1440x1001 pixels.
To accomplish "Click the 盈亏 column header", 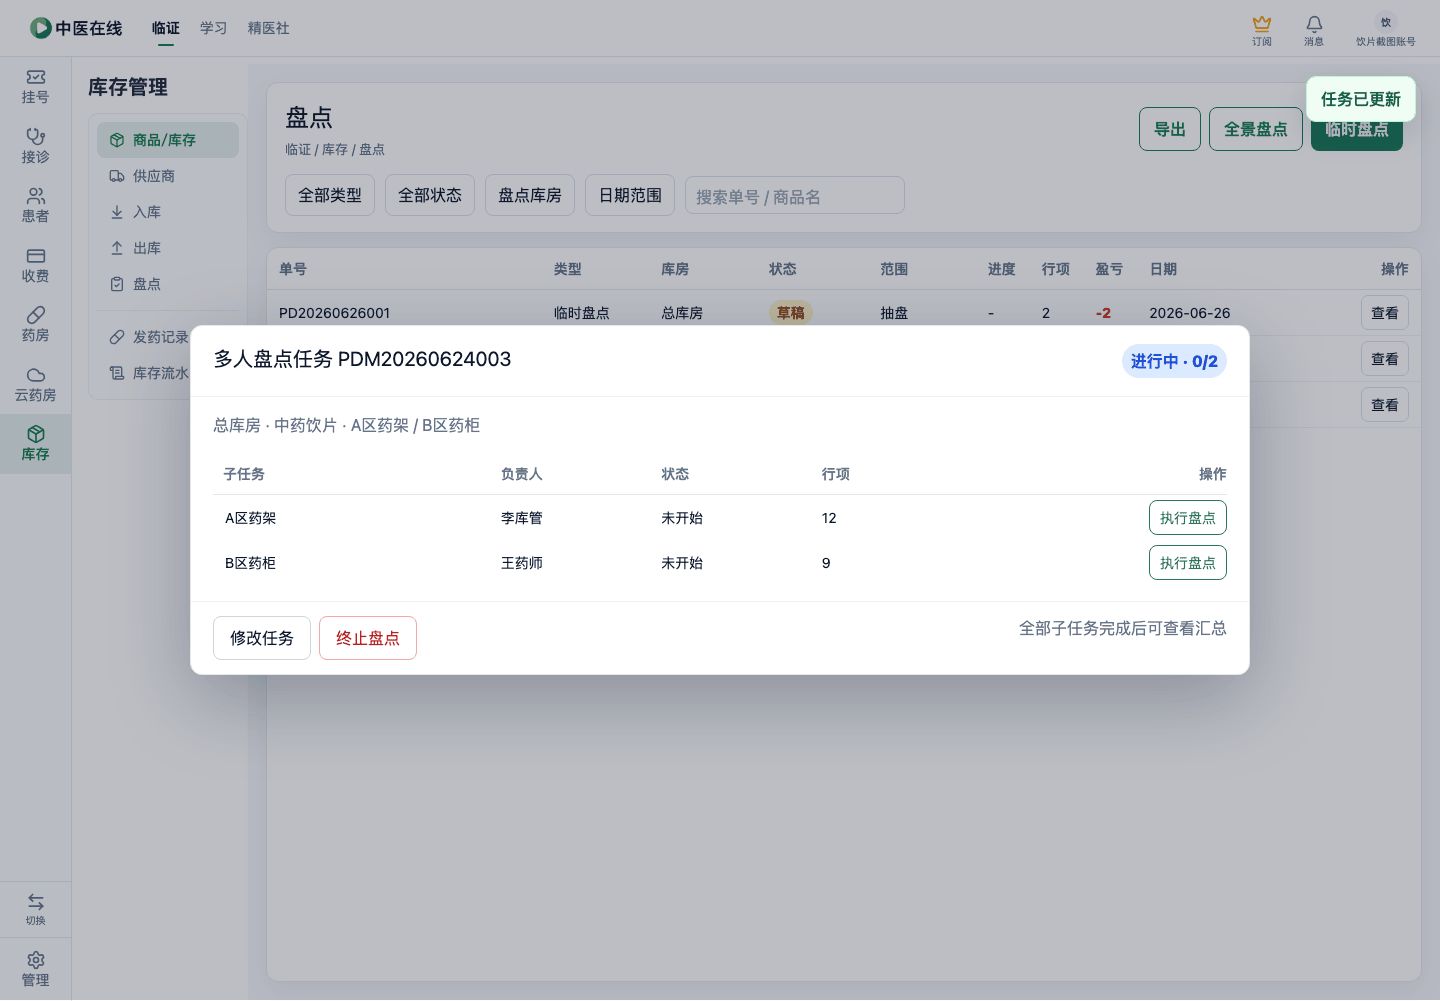I will [1109, 269].
